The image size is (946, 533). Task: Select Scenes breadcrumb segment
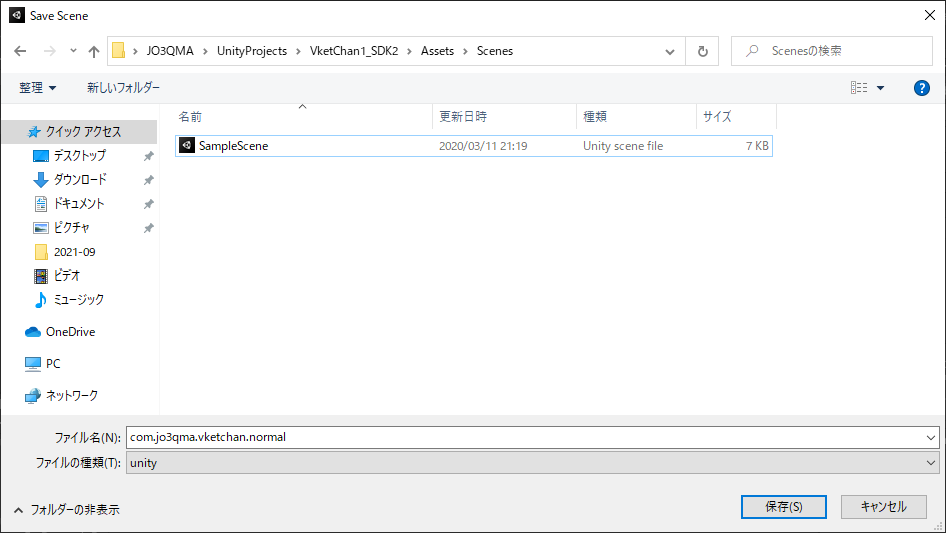pyautogui.click(x=495, y=51)
